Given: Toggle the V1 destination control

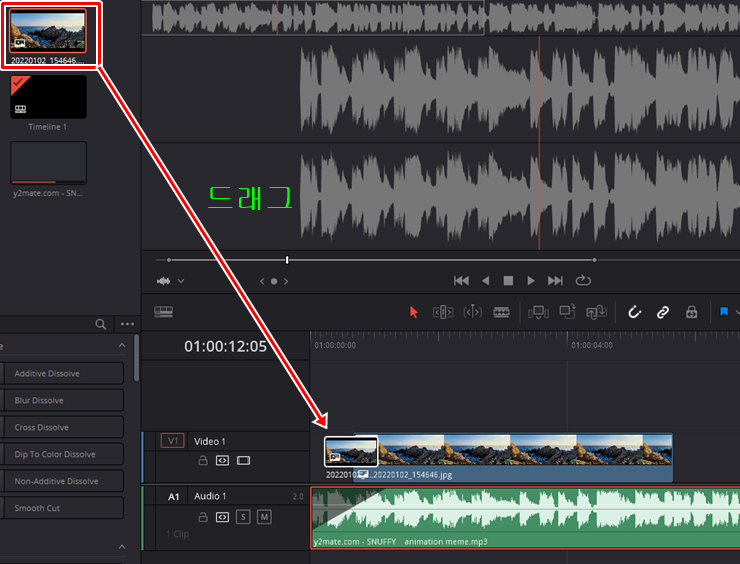Looking at the screenshot, I should pos(173,441).
